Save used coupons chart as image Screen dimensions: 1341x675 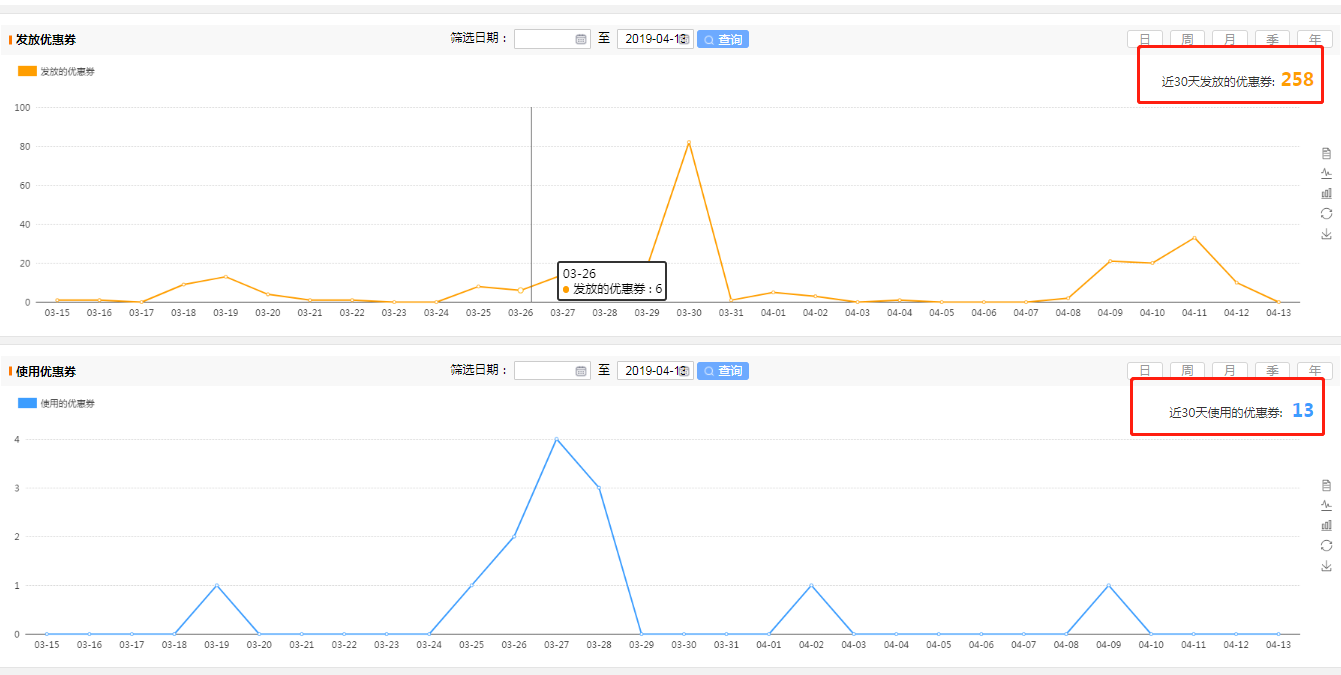[1326, 566]
